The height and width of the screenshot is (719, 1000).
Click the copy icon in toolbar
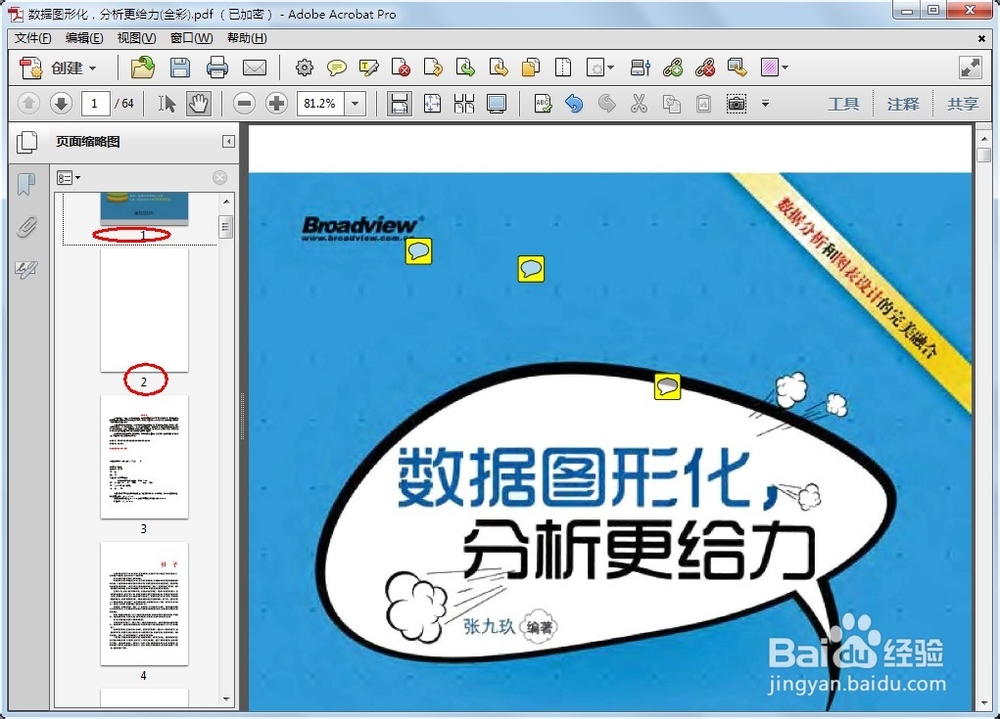point(671,103)
